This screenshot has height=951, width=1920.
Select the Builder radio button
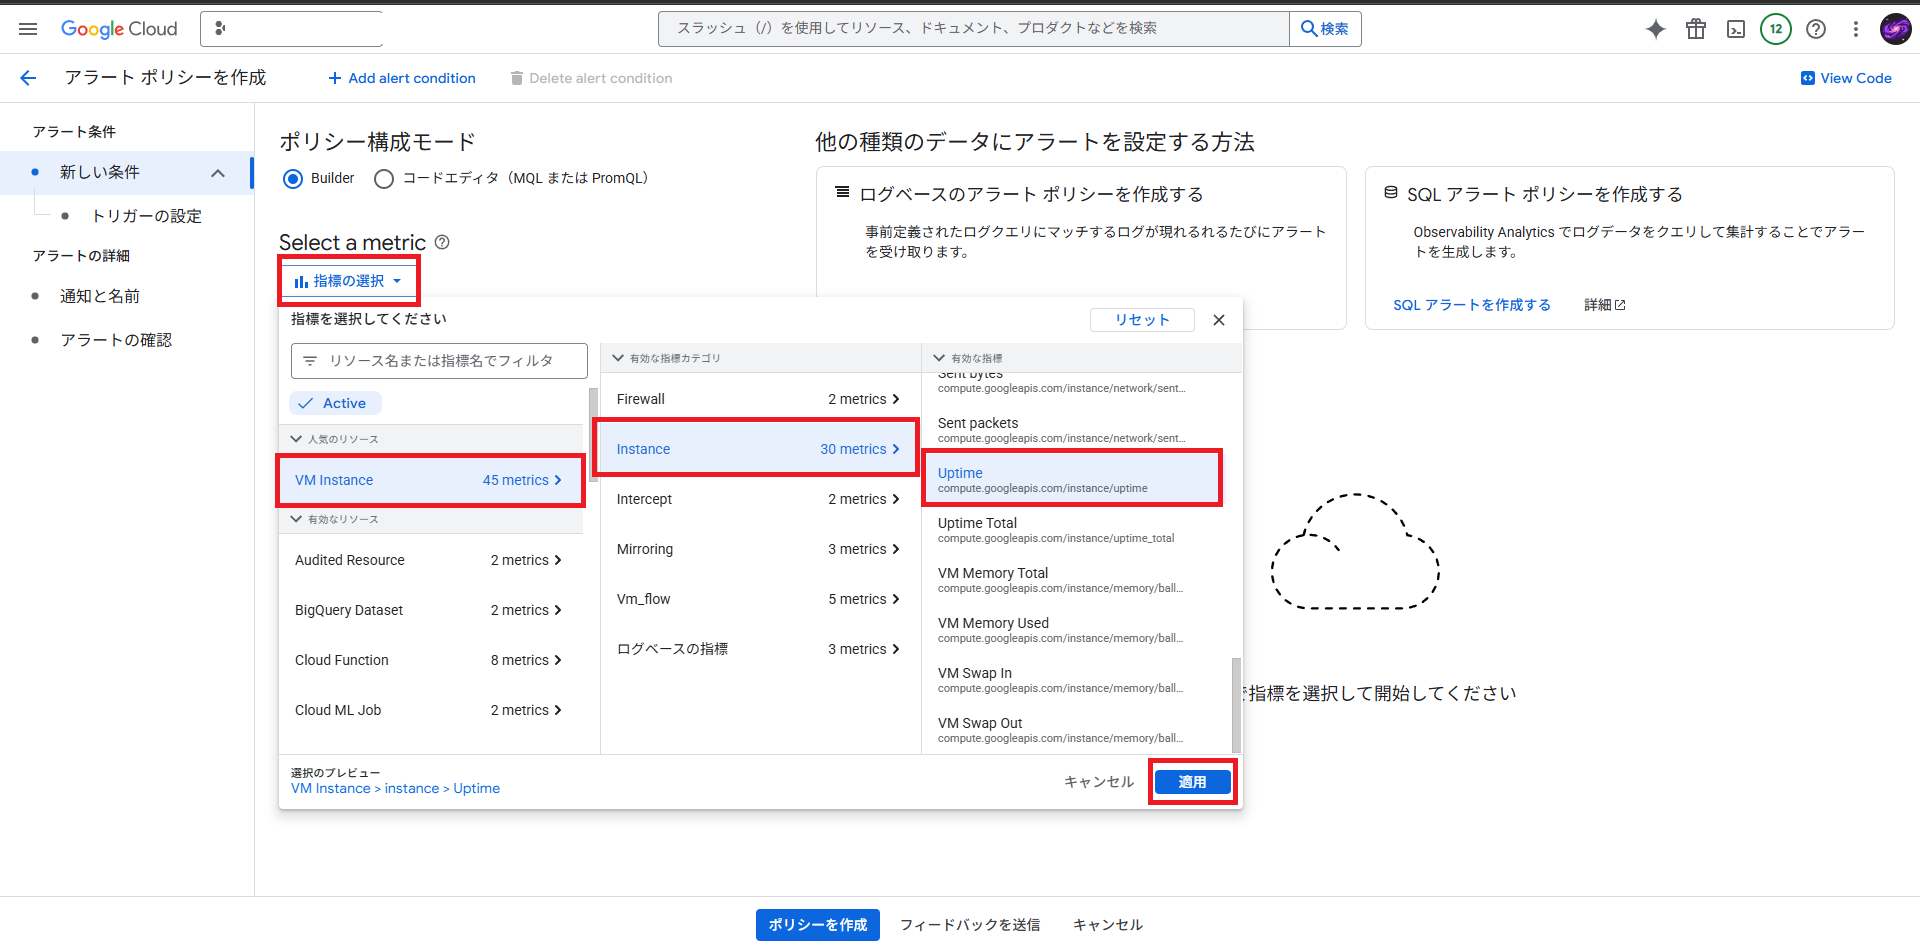[x=293, y=179]
